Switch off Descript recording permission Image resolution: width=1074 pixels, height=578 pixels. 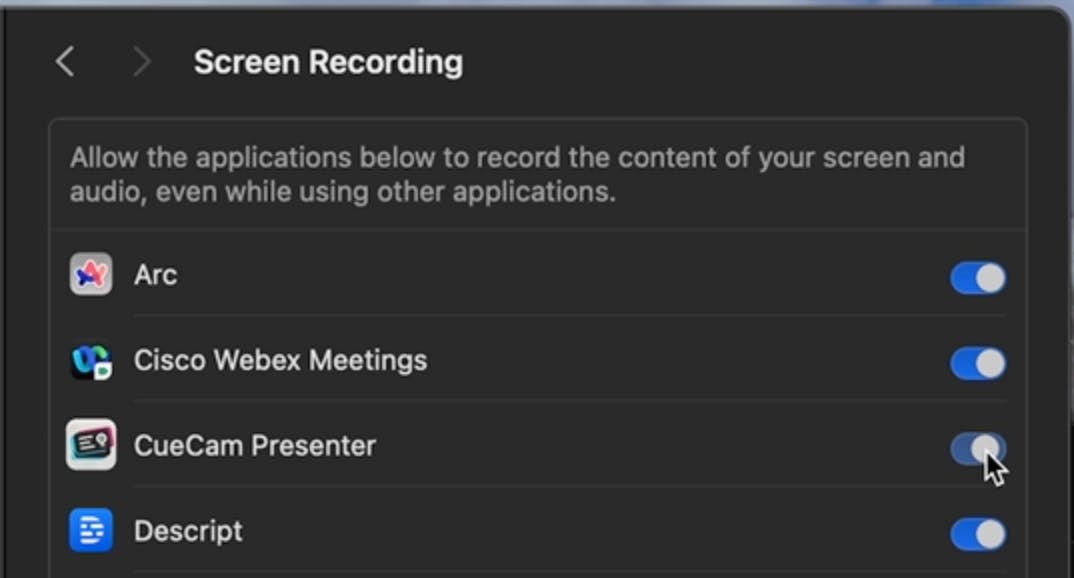(x=977, y=534)
